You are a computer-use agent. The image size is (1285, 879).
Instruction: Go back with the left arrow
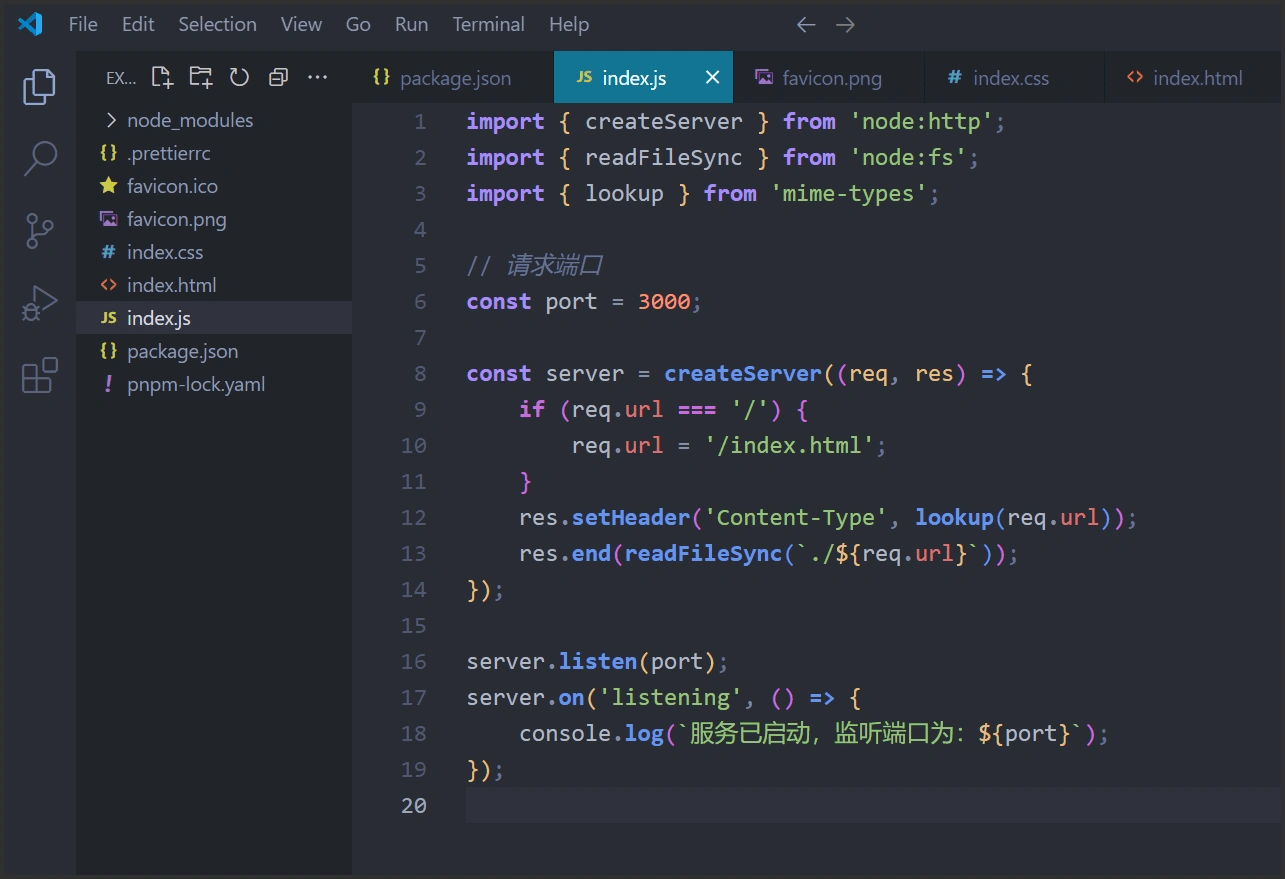(x=806, y=24)
